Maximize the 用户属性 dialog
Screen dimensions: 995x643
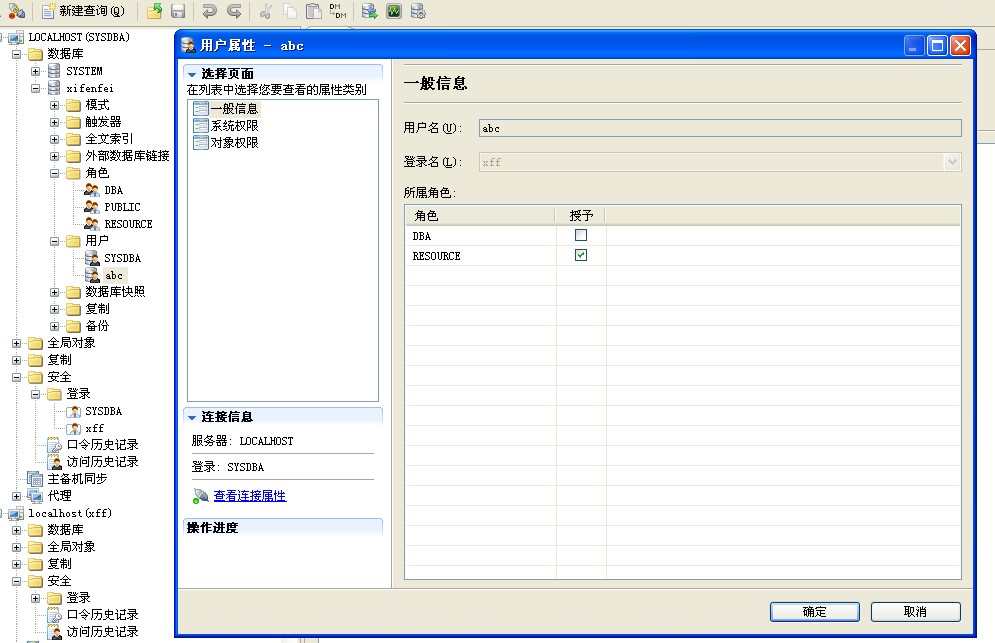click(937, 46)
